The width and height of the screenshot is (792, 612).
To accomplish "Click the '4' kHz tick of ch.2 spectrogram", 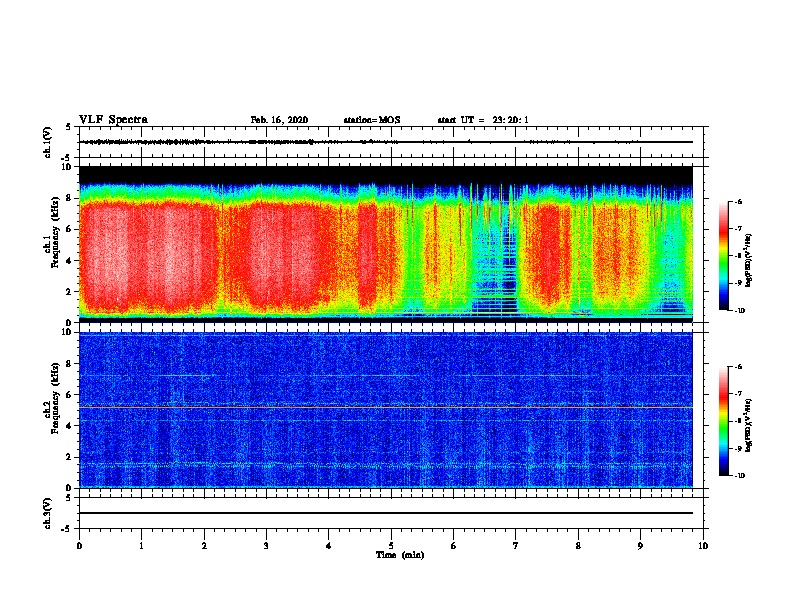I will 70,426.
